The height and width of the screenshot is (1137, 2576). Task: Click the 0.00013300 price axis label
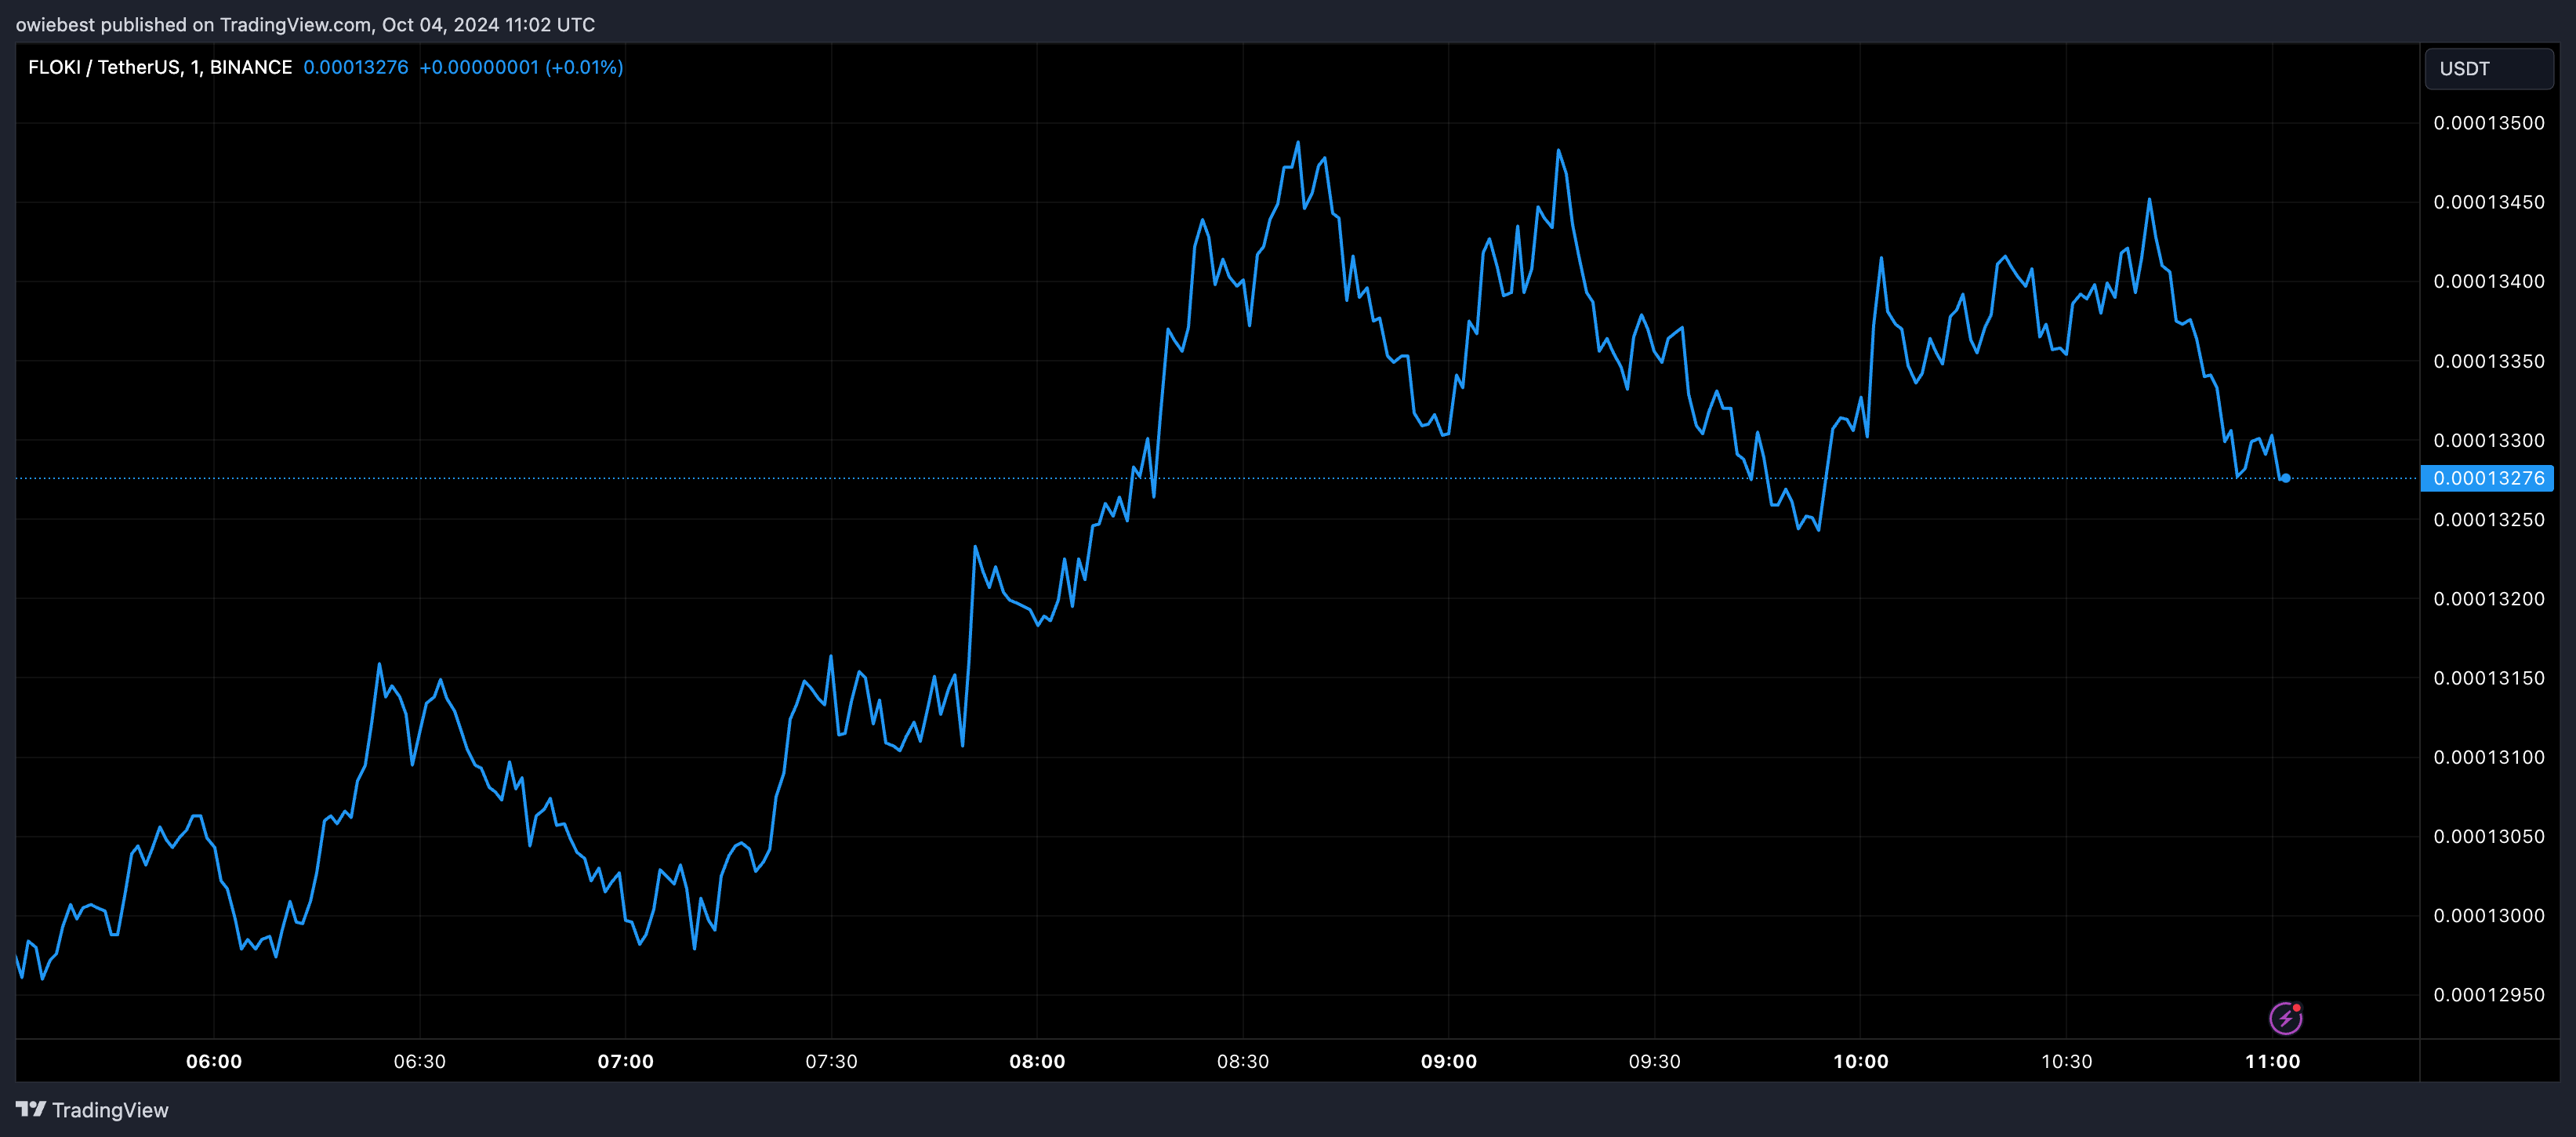click(x=2489, y=440)
